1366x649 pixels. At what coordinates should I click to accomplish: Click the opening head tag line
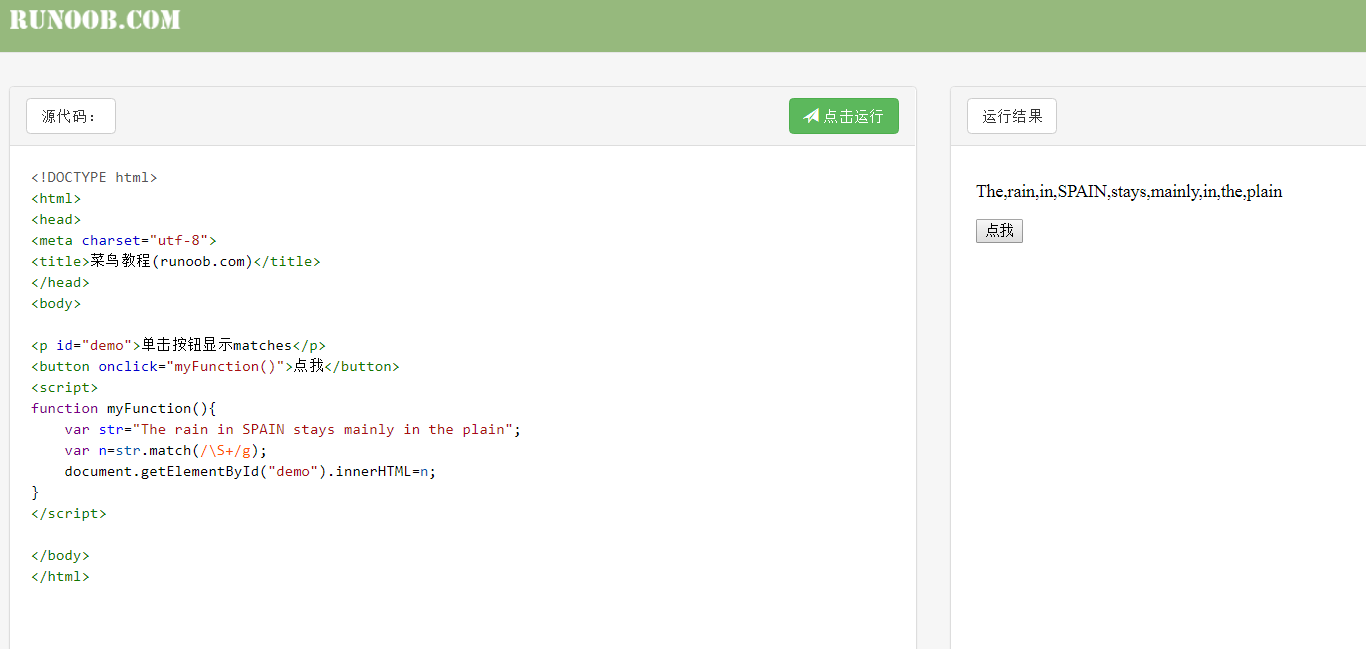coord(56,219)
